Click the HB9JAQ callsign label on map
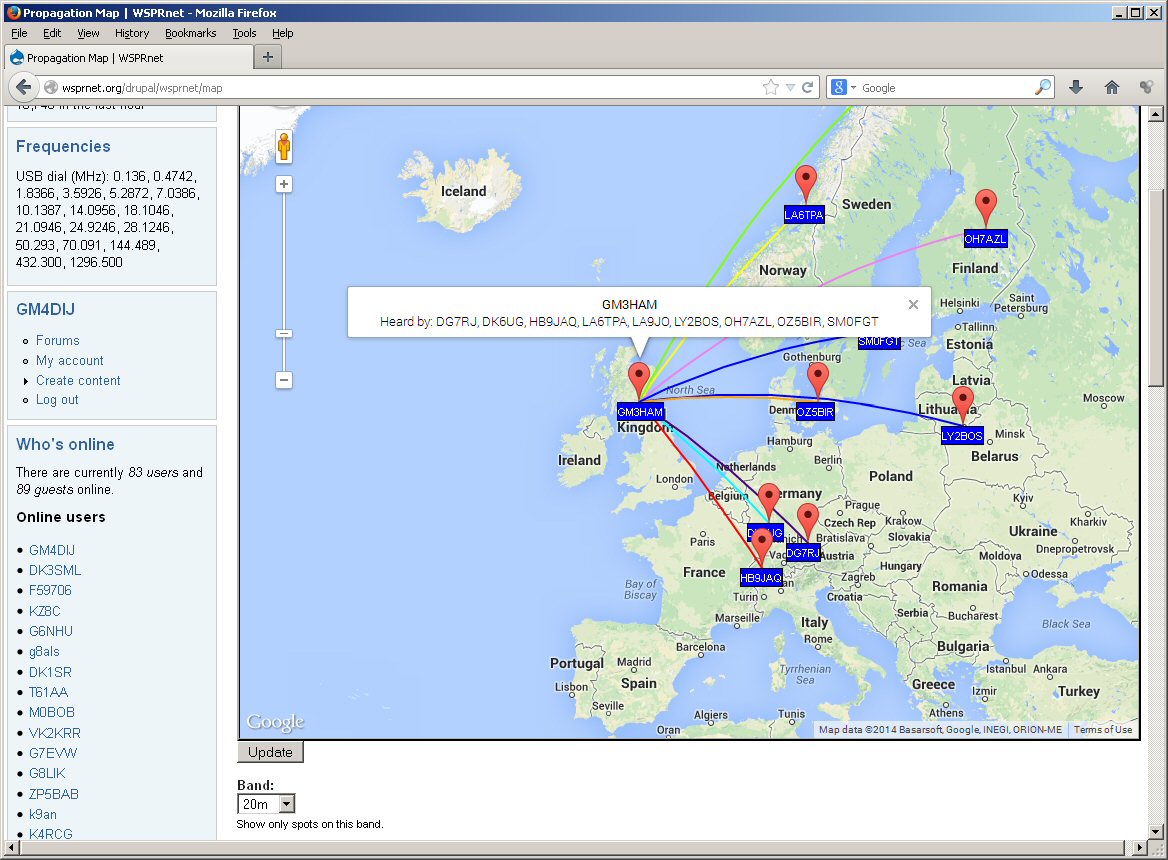 761,578
